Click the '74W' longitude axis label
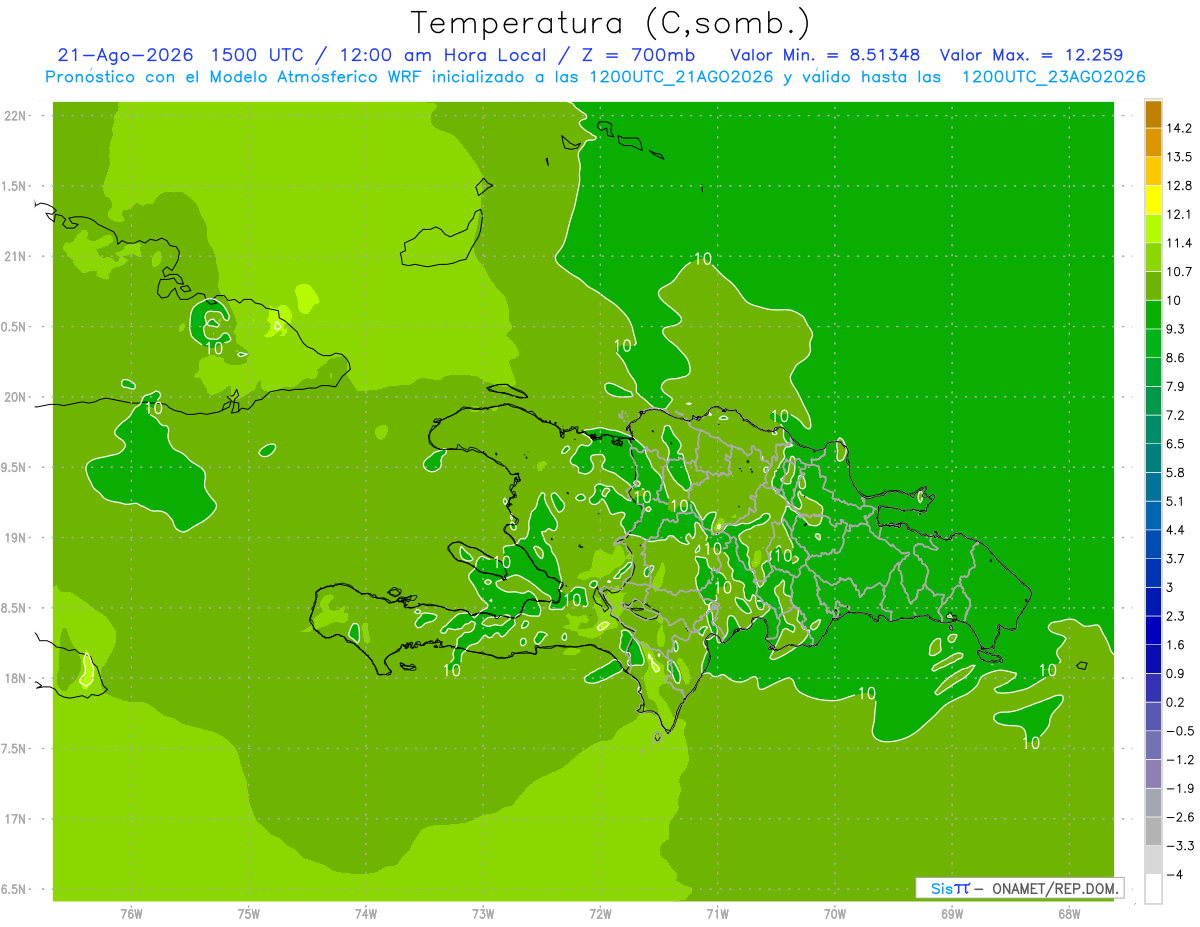The width and height of the screenshot is (1200, 927). tap(365, 914)
